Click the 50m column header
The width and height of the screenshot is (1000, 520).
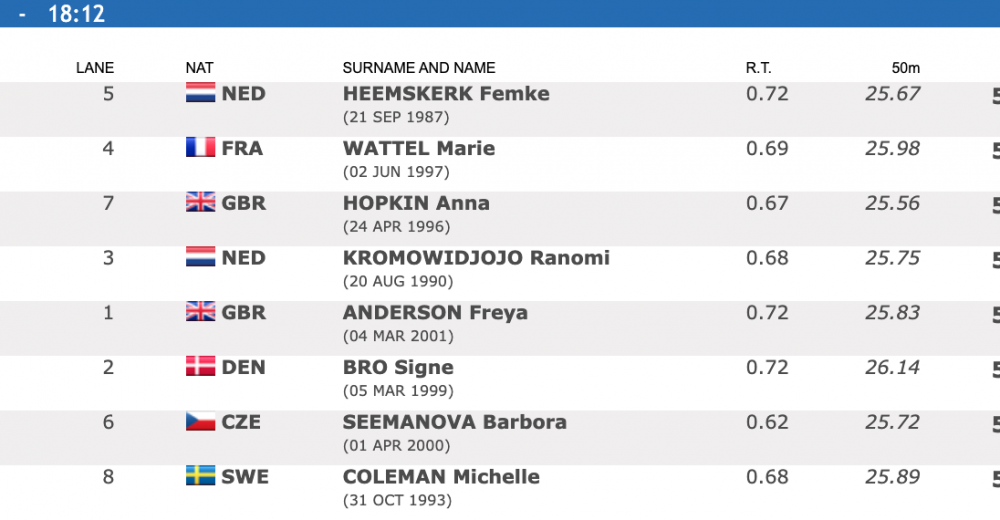coord(905,68)
